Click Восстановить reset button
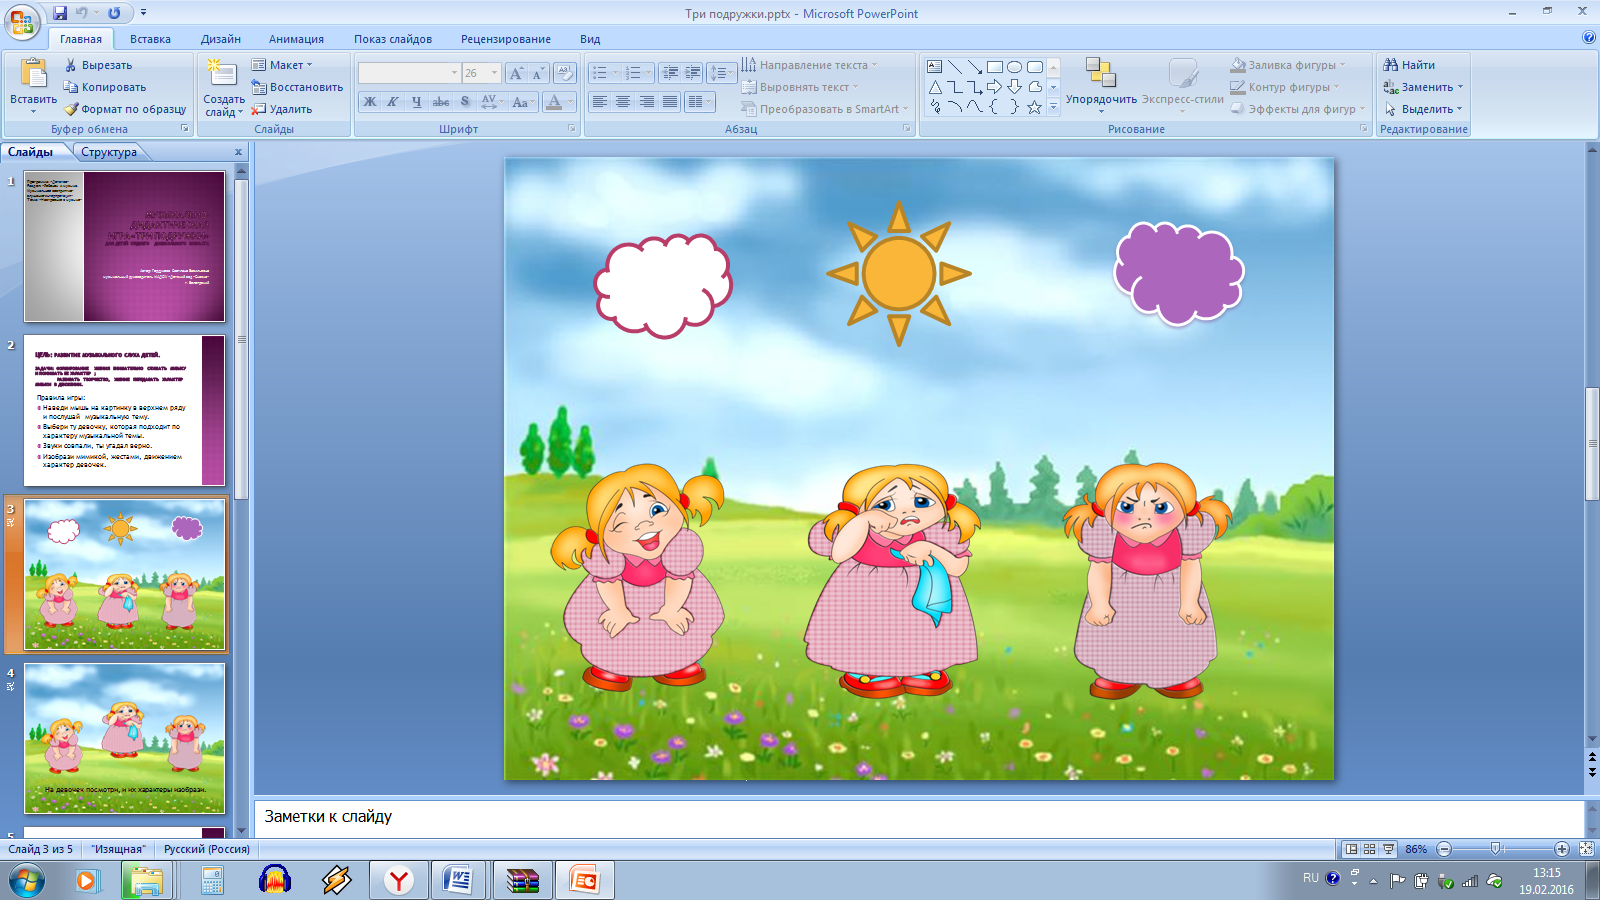 coord(297,87)
